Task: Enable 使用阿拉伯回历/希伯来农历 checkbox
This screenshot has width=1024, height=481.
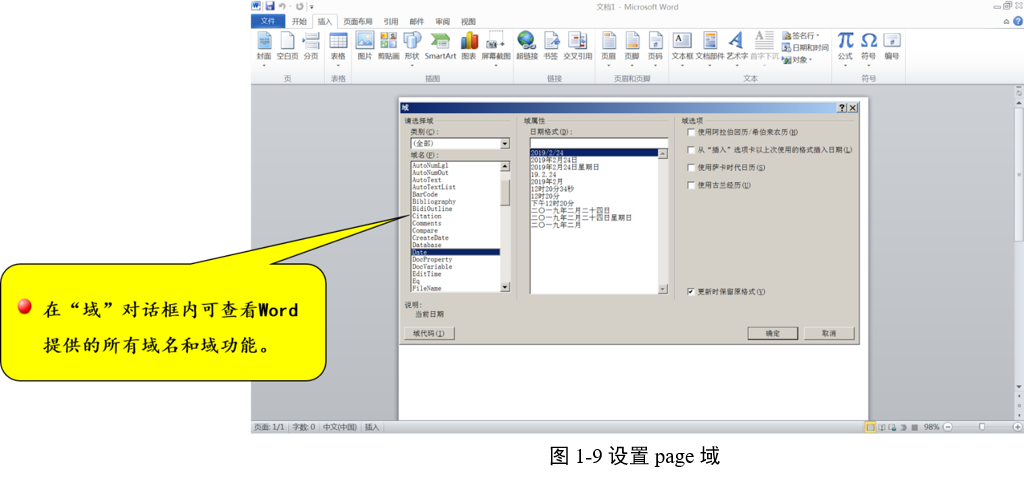Action: pos(691,132)
